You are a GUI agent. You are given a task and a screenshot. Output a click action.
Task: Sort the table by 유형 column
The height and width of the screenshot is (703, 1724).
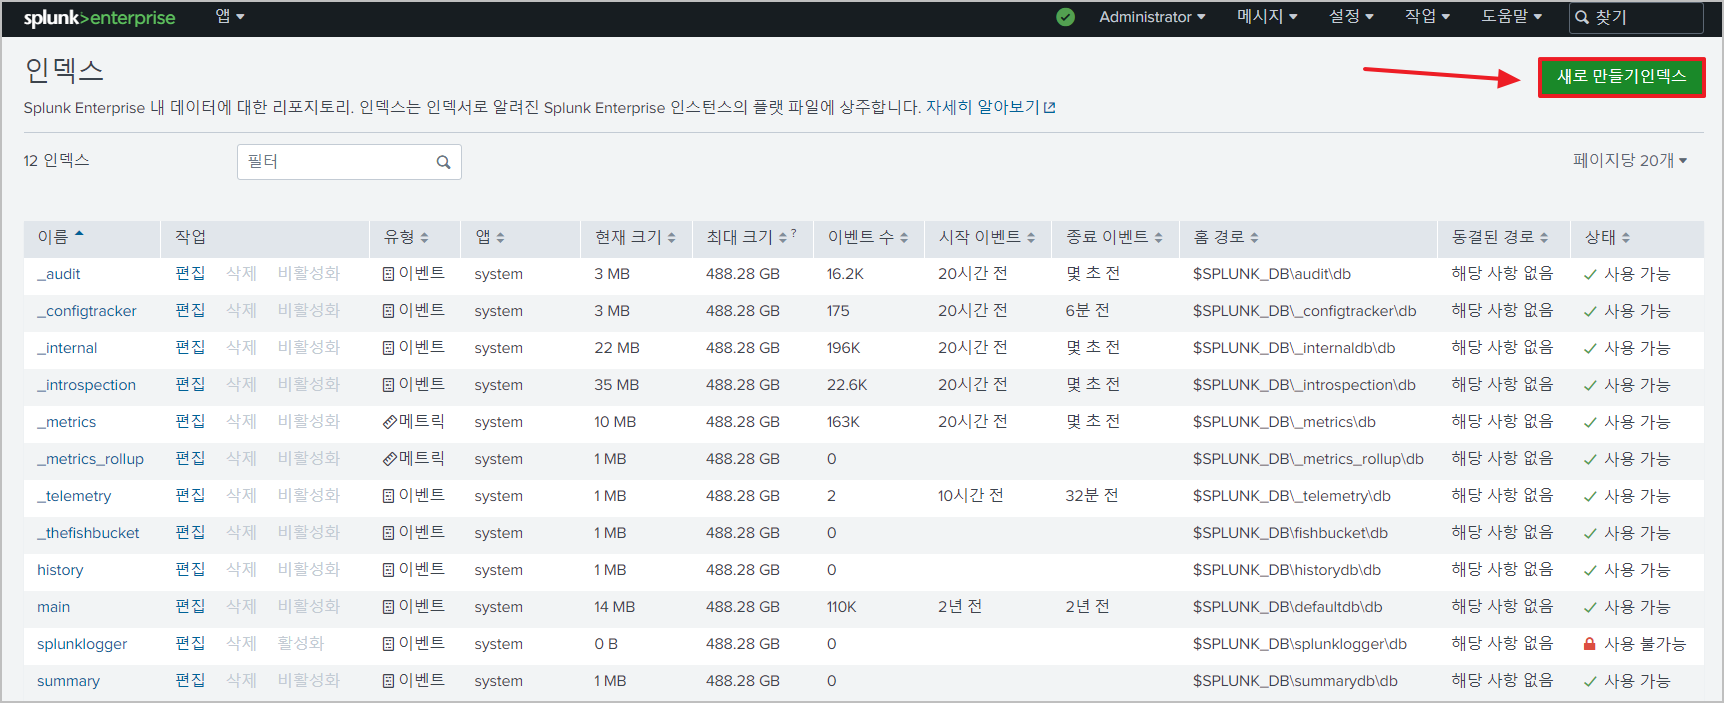[x=406, y=237]
